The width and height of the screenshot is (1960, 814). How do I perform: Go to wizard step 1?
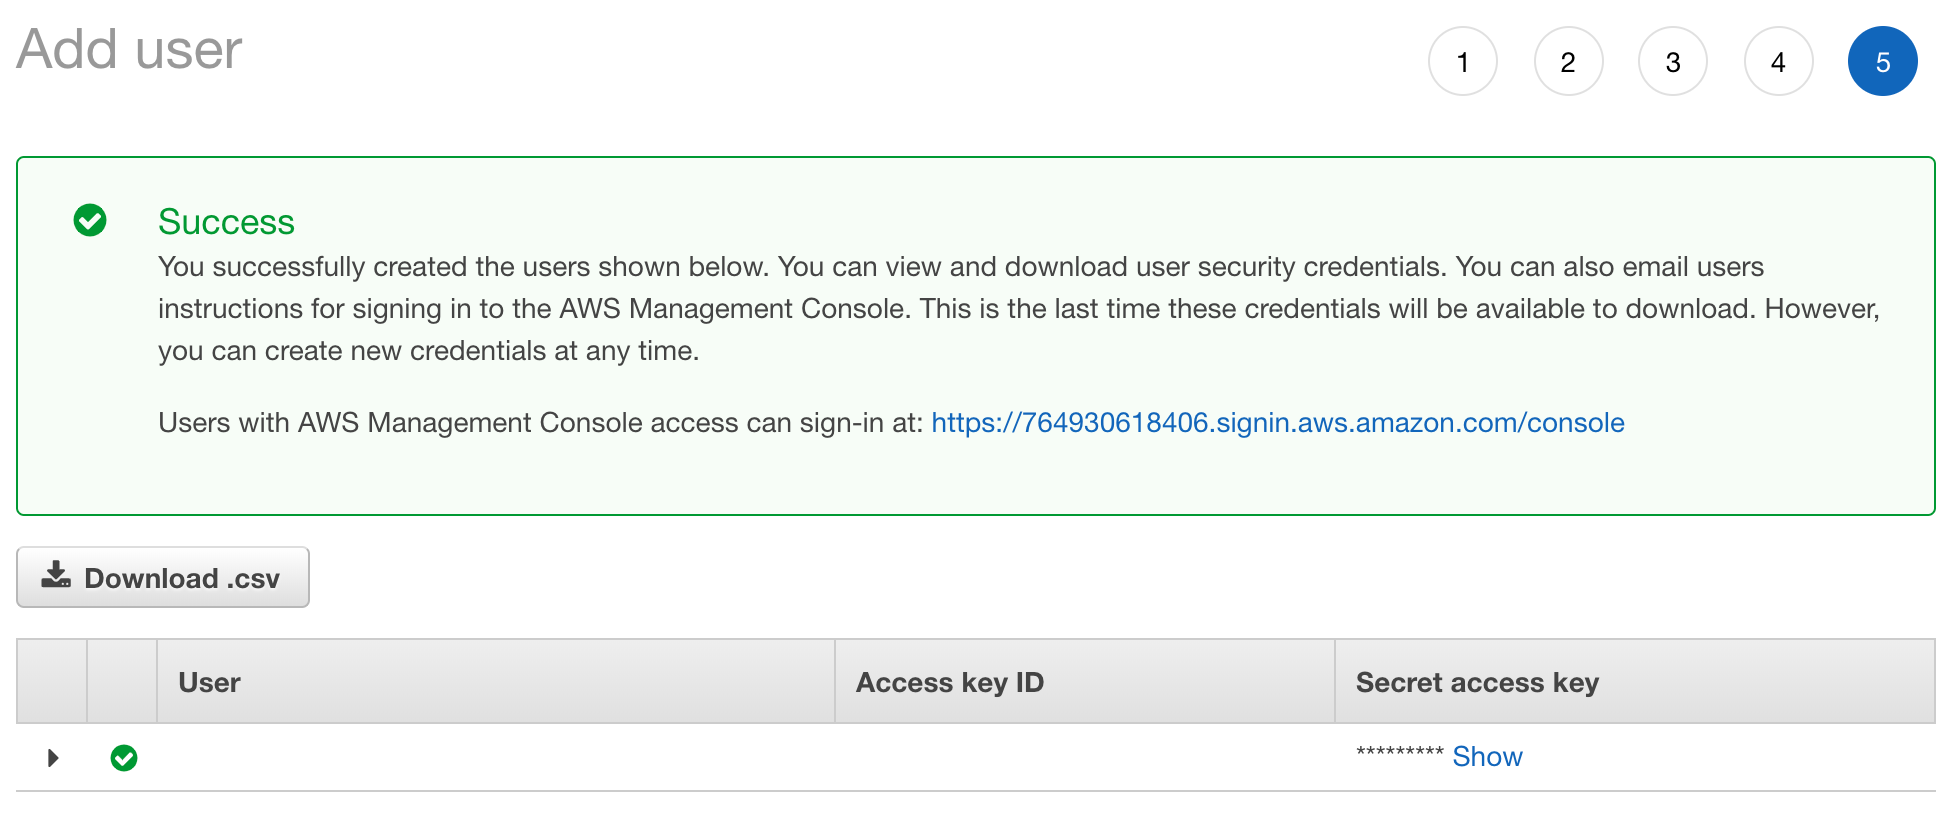point(1462,62)
